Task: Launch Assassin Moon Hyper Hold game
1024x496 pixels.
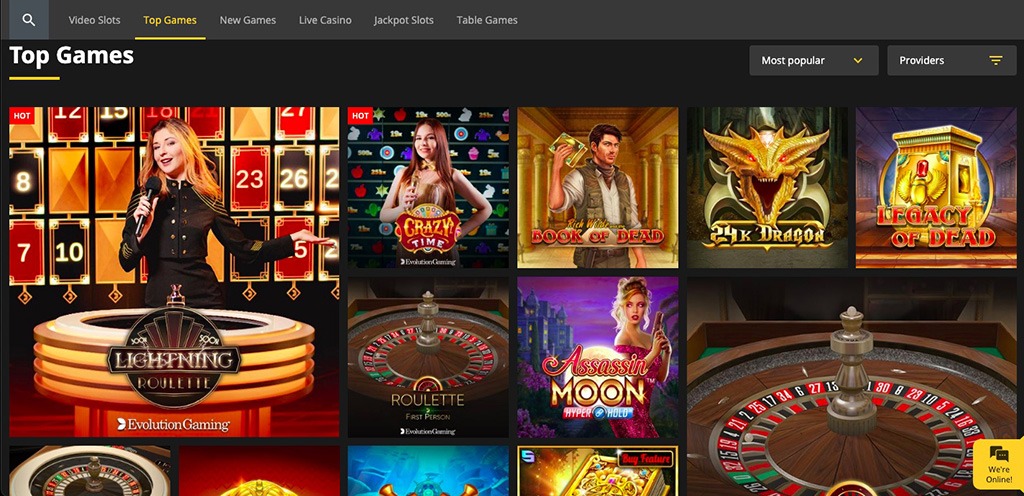Action: click(598, 357)
